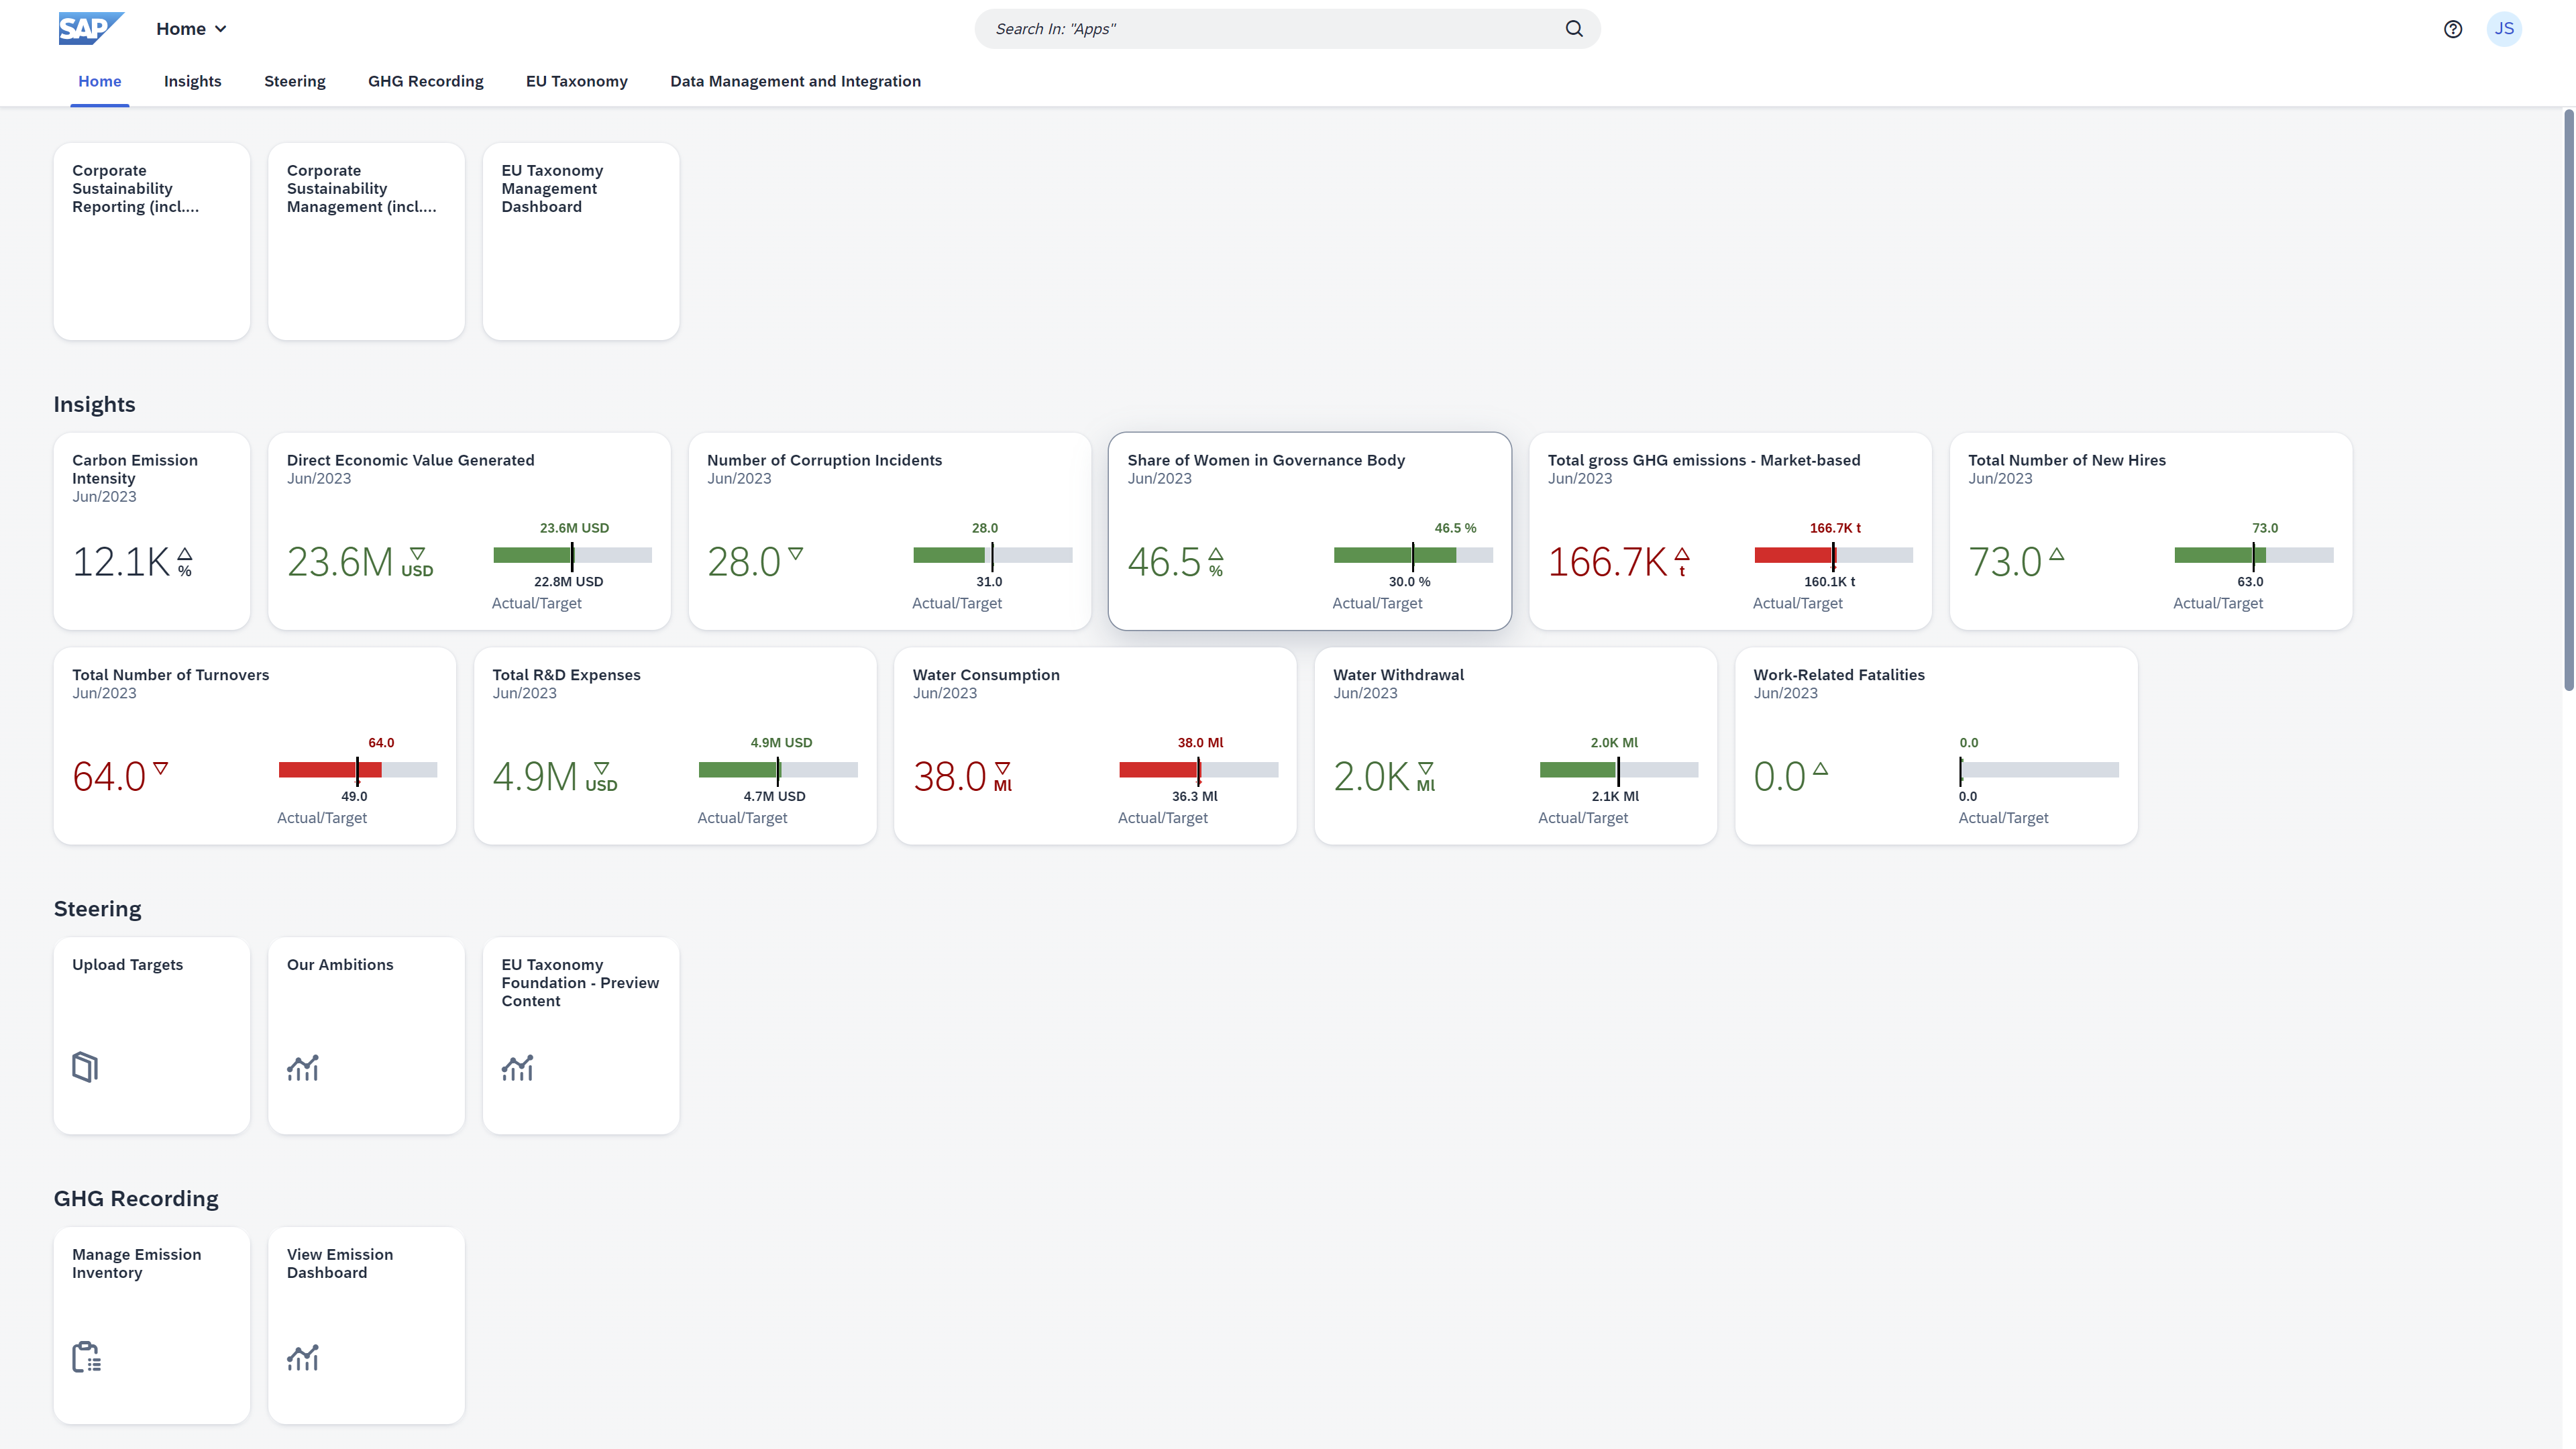Open the Carbon Emission Intensity KPI tile
Image resolution: width=2576 pixels, height=1449 pixels.
pyautogui.click(x=152, y=531)
